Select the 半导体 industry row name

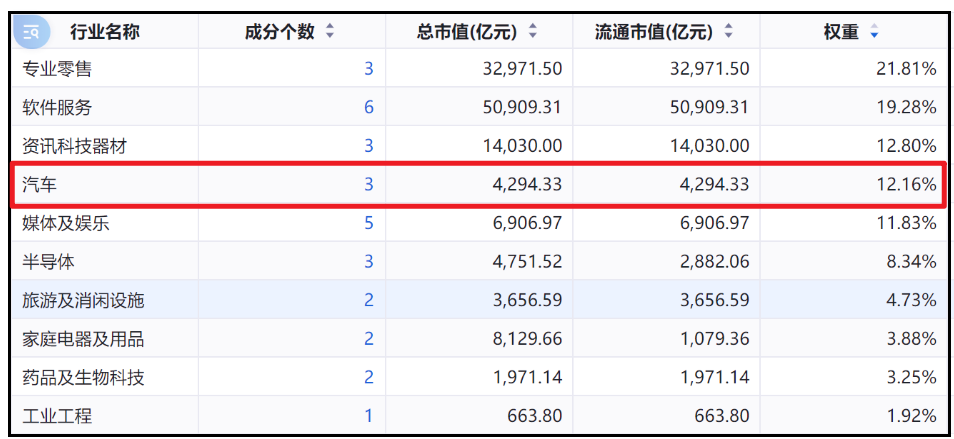tap(48, 262)
